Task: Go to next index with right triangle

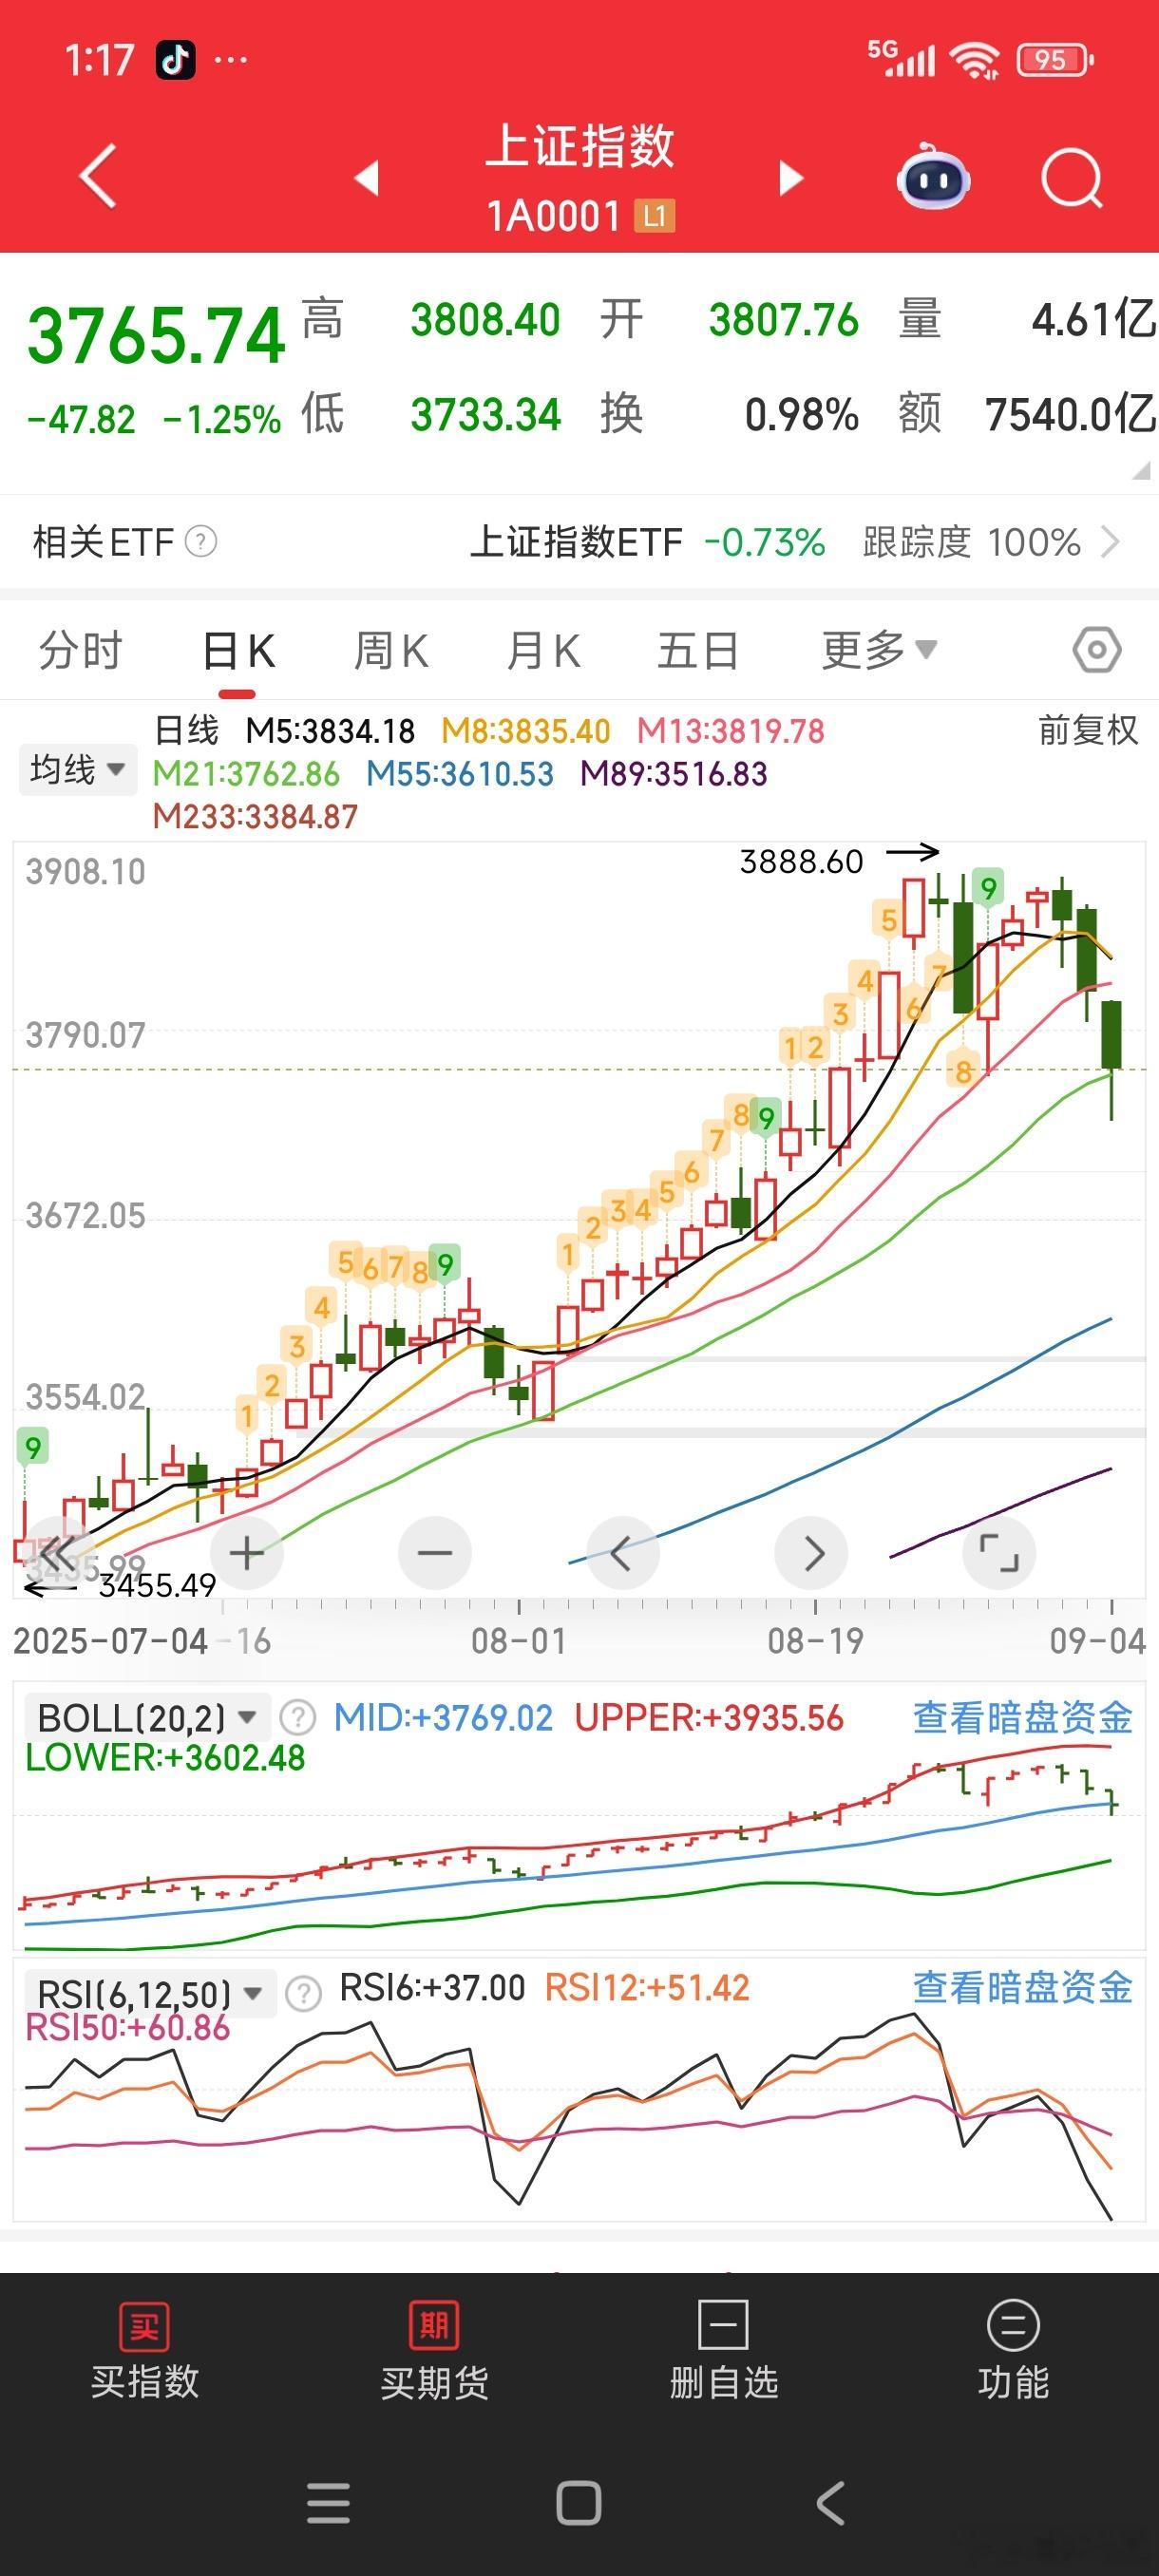Action: pos(791,178)
